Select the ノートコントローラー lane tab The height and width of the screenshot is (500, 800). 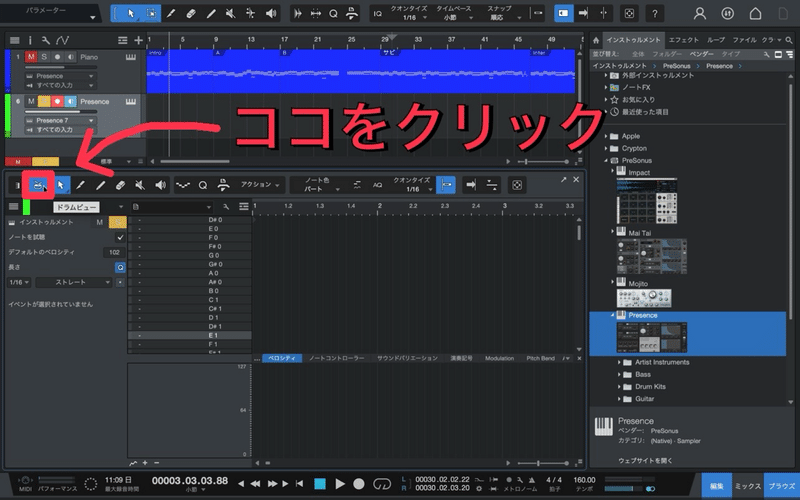pyautogui.click(x=336, y=358)
